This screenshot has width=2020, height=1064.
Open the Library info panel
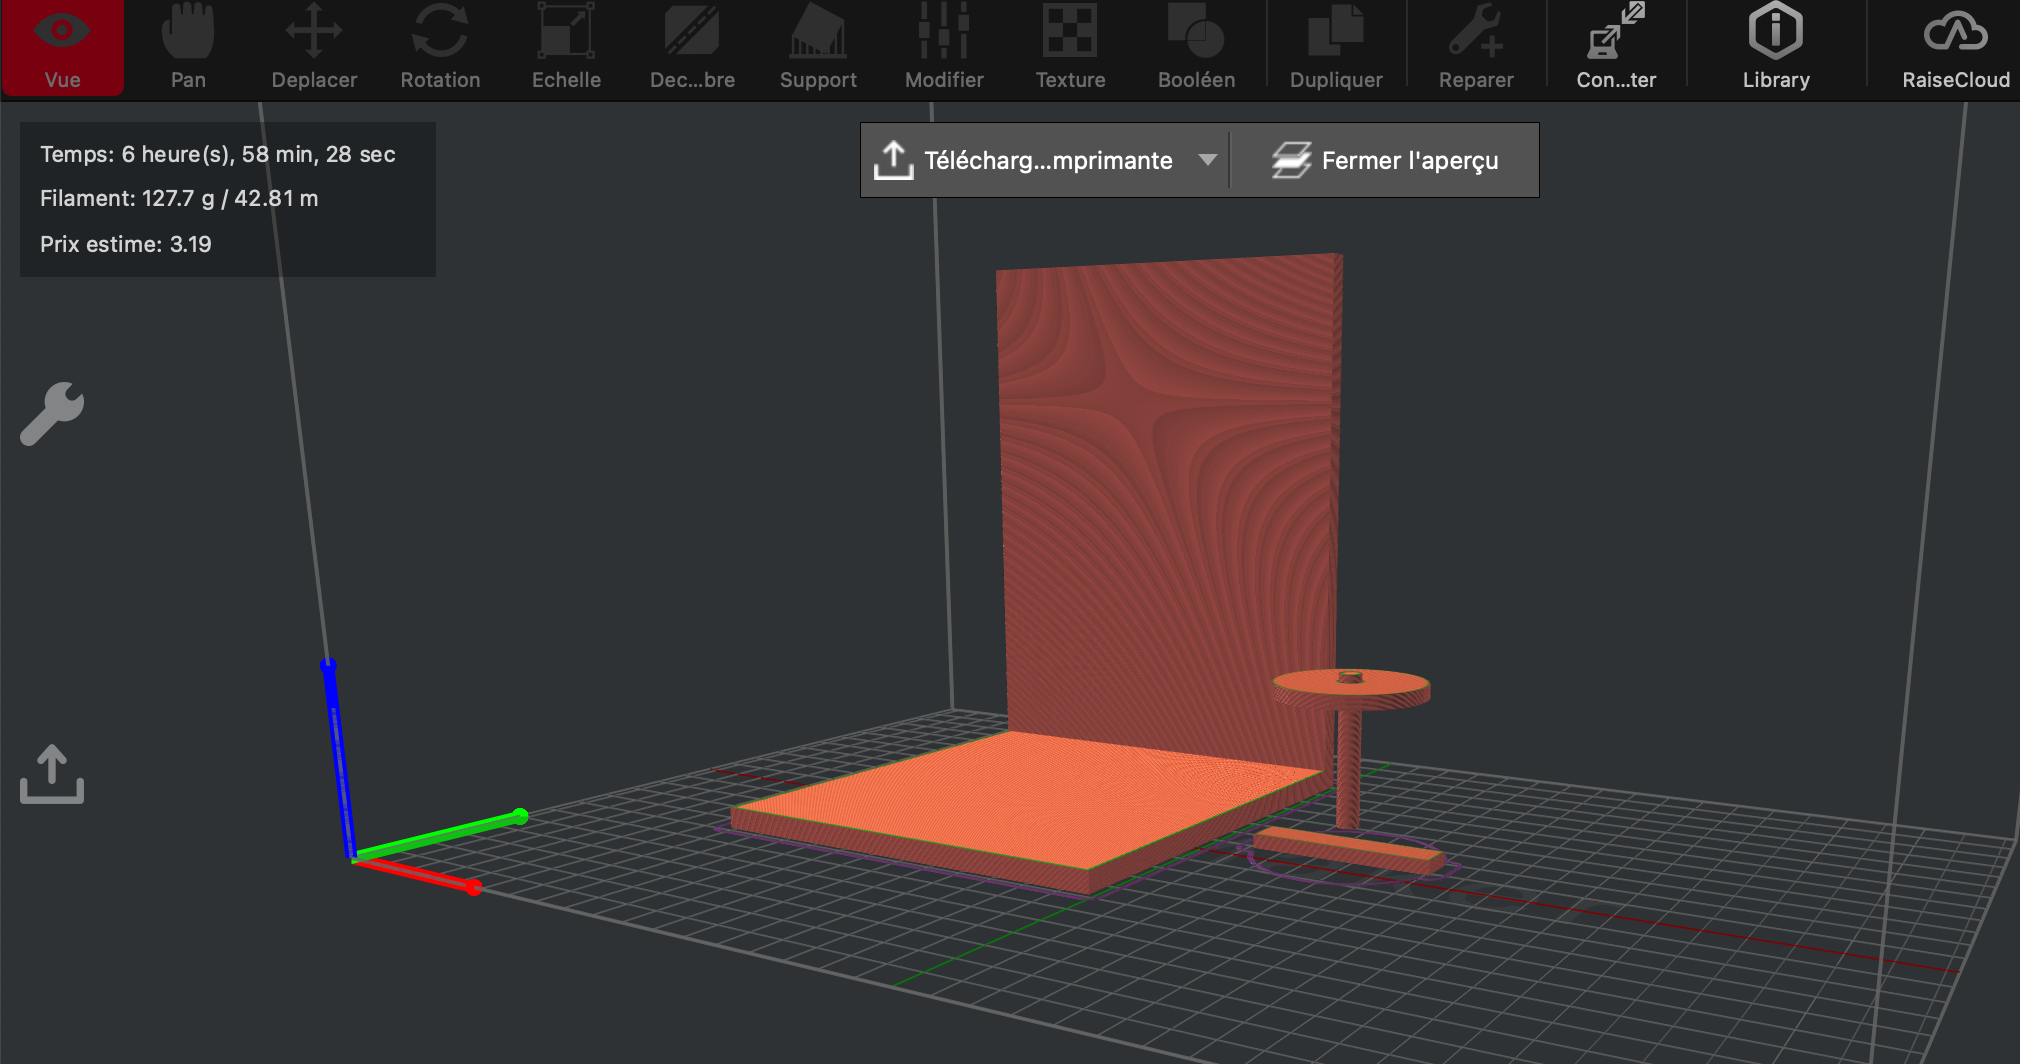click(1776, 47)
